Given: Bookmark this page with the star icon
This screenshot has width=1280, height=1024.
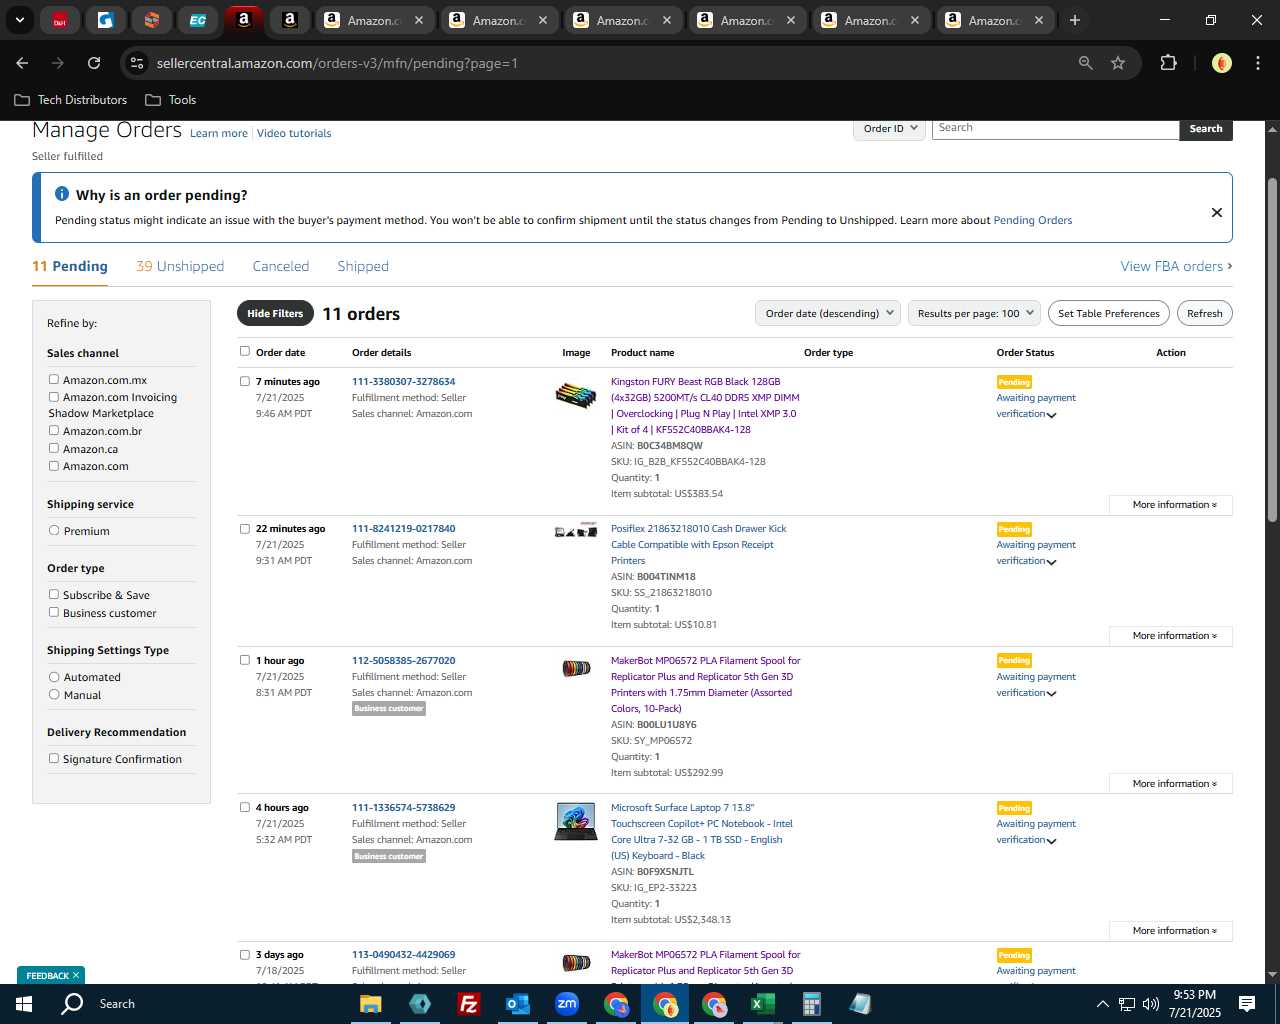Looking at the screenshot, I should [1118, 63].
